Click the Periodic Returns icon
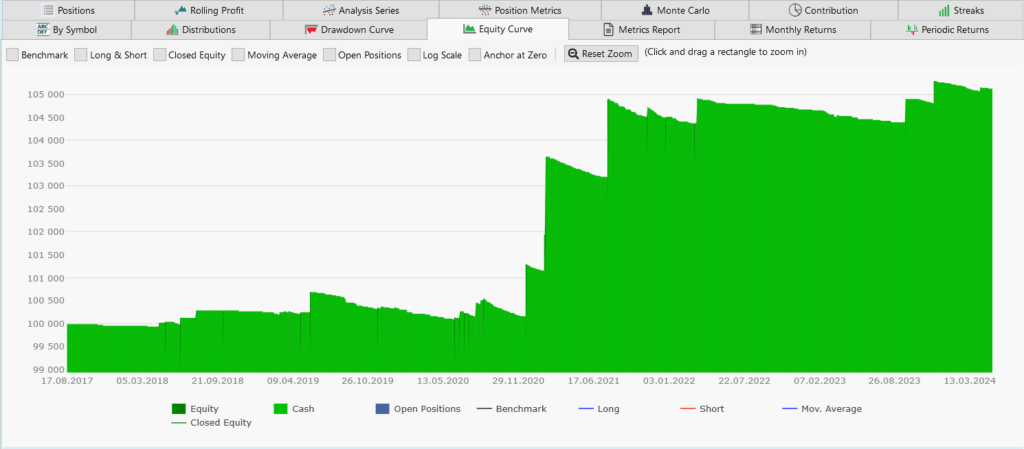1024x449 pixels. 912,29
